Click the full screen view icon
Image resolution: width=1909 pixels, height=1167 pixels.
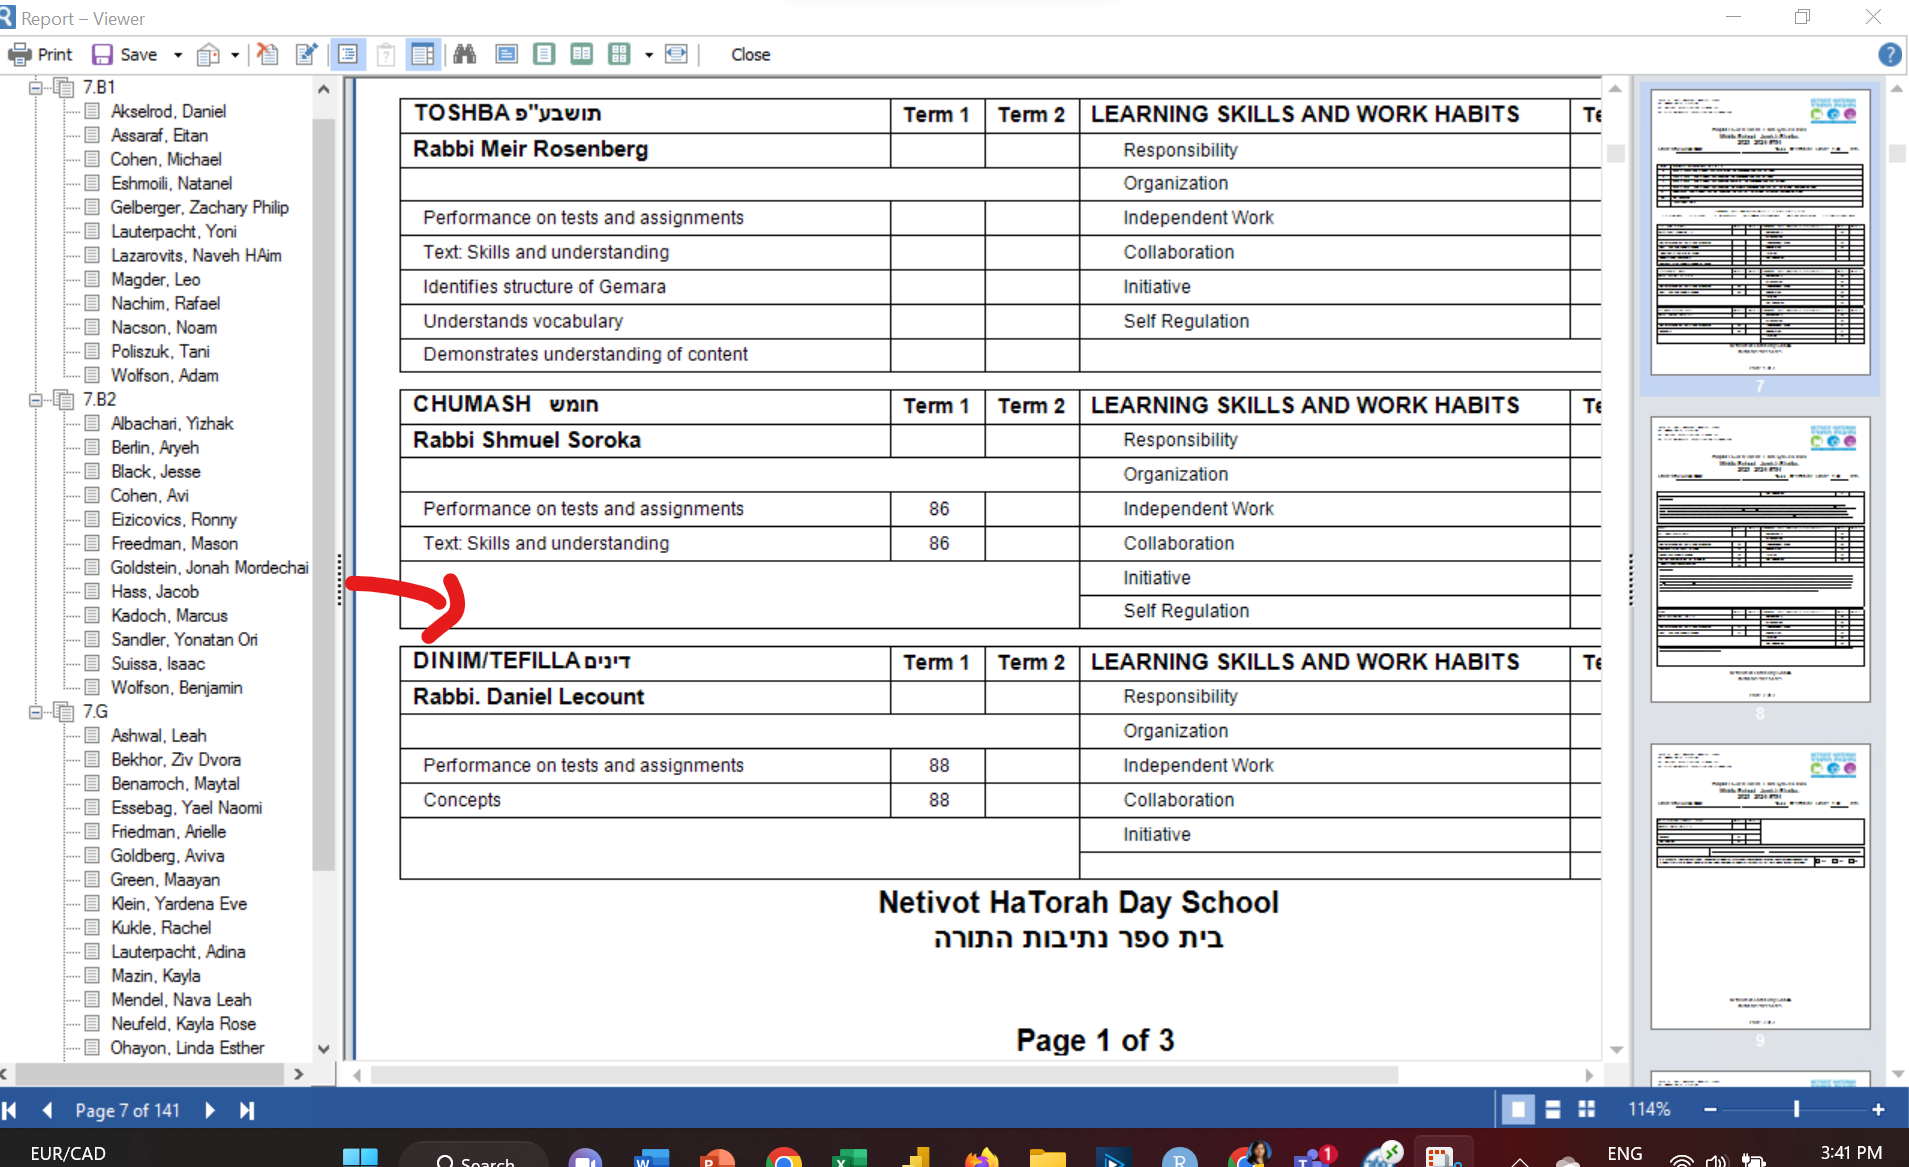point(507,54)
